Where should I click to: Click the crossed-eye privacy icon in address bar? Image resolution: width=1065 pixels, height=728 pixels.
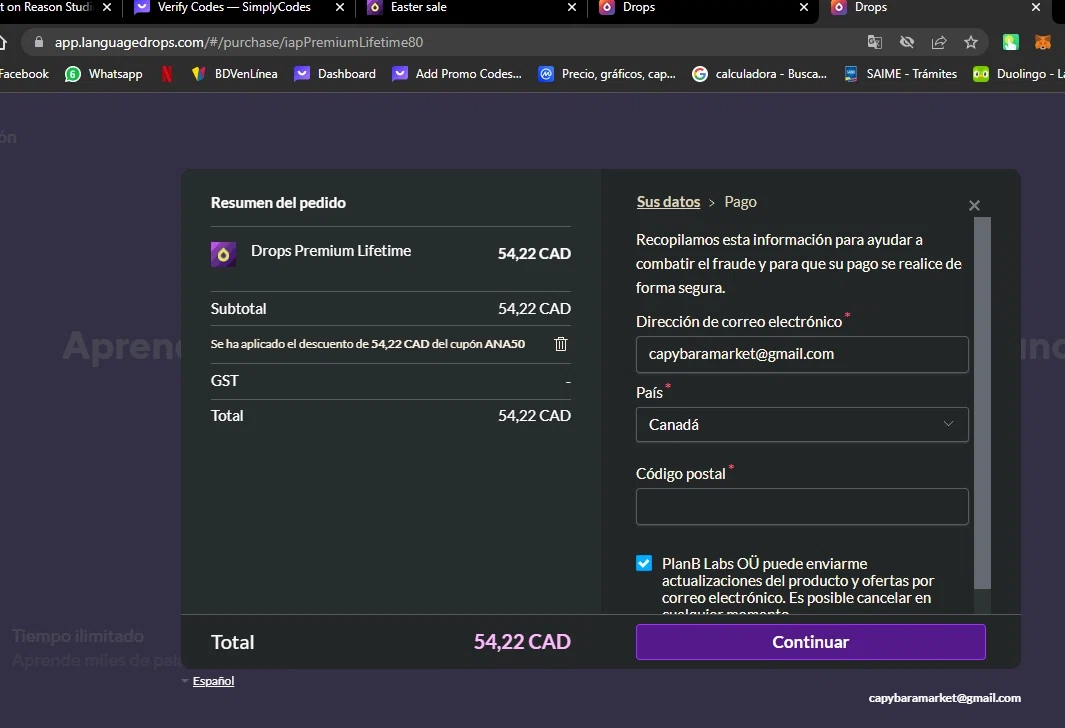pyautogui.click(x=907, y=42)
